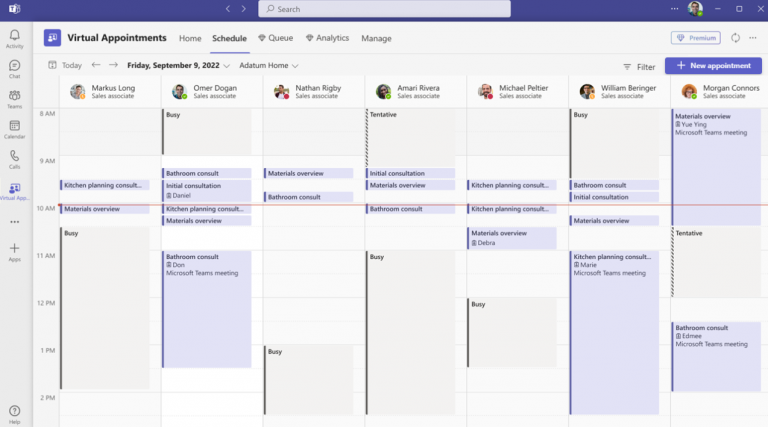Open Omer Dogan's Bathroom consult with Don
Image resolution: width=768 pixels, height=427 pixels.
207,309
